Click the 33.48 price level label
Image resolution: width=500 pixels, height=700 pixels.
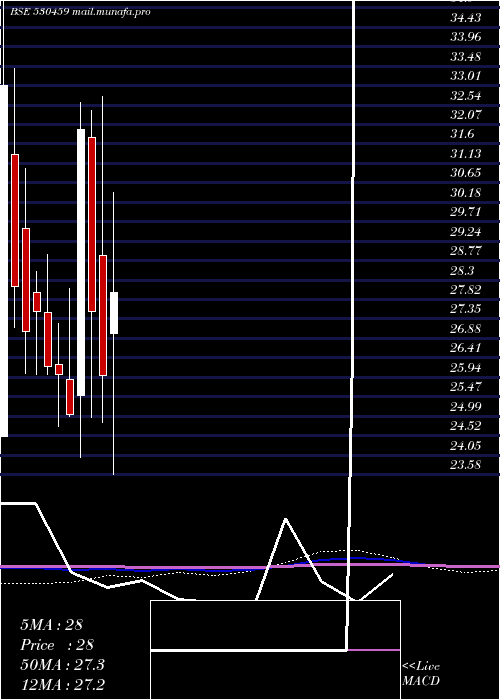pyautogui.click(x=466, y=57)
